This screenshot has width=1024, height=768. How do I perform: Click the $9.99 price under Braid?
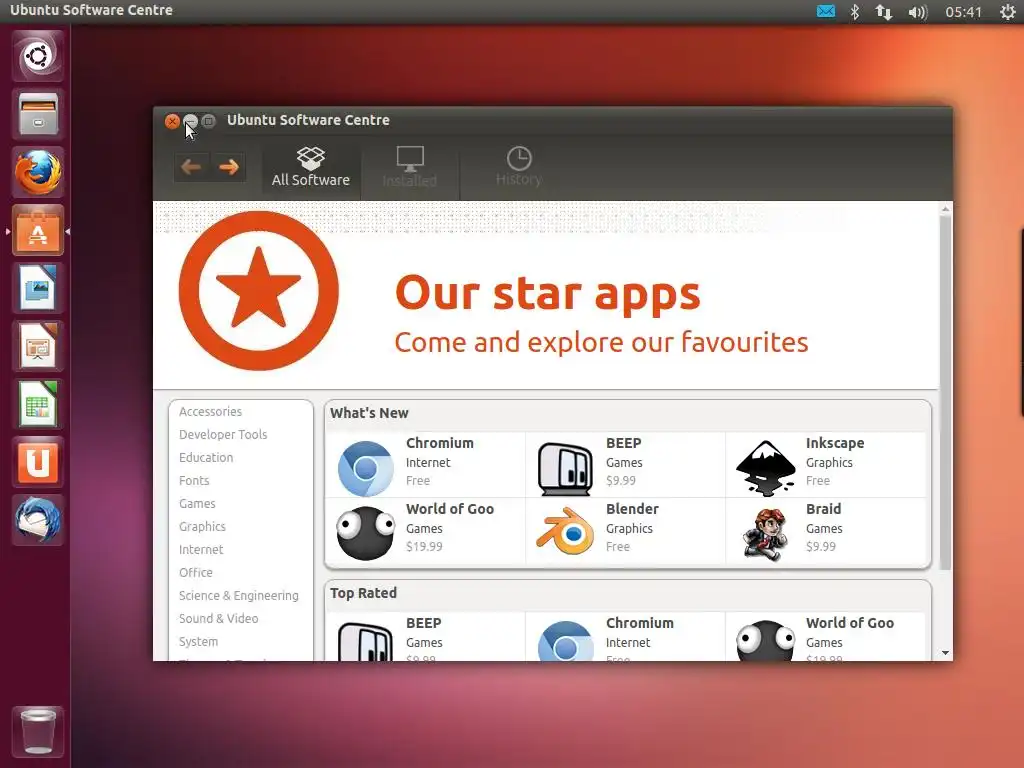(x=820, y=547)
